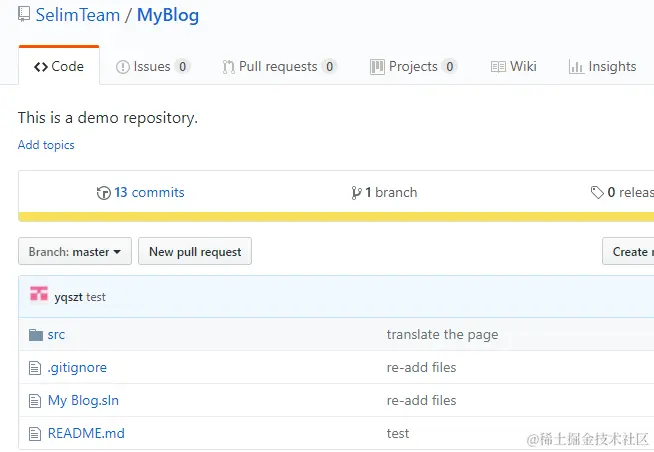Click the yellow language bar

click(x=336, y=216)
